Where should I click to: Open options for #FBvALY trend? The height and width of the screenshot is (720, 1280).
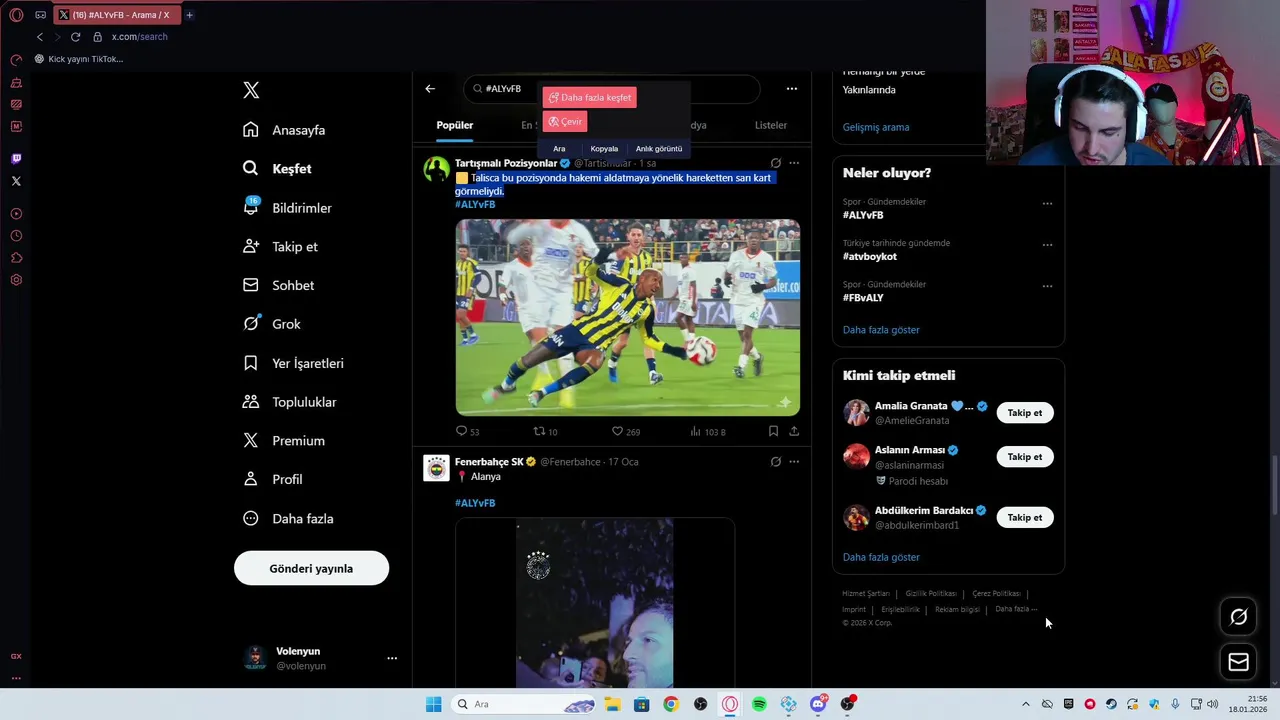pos(1047,286)
